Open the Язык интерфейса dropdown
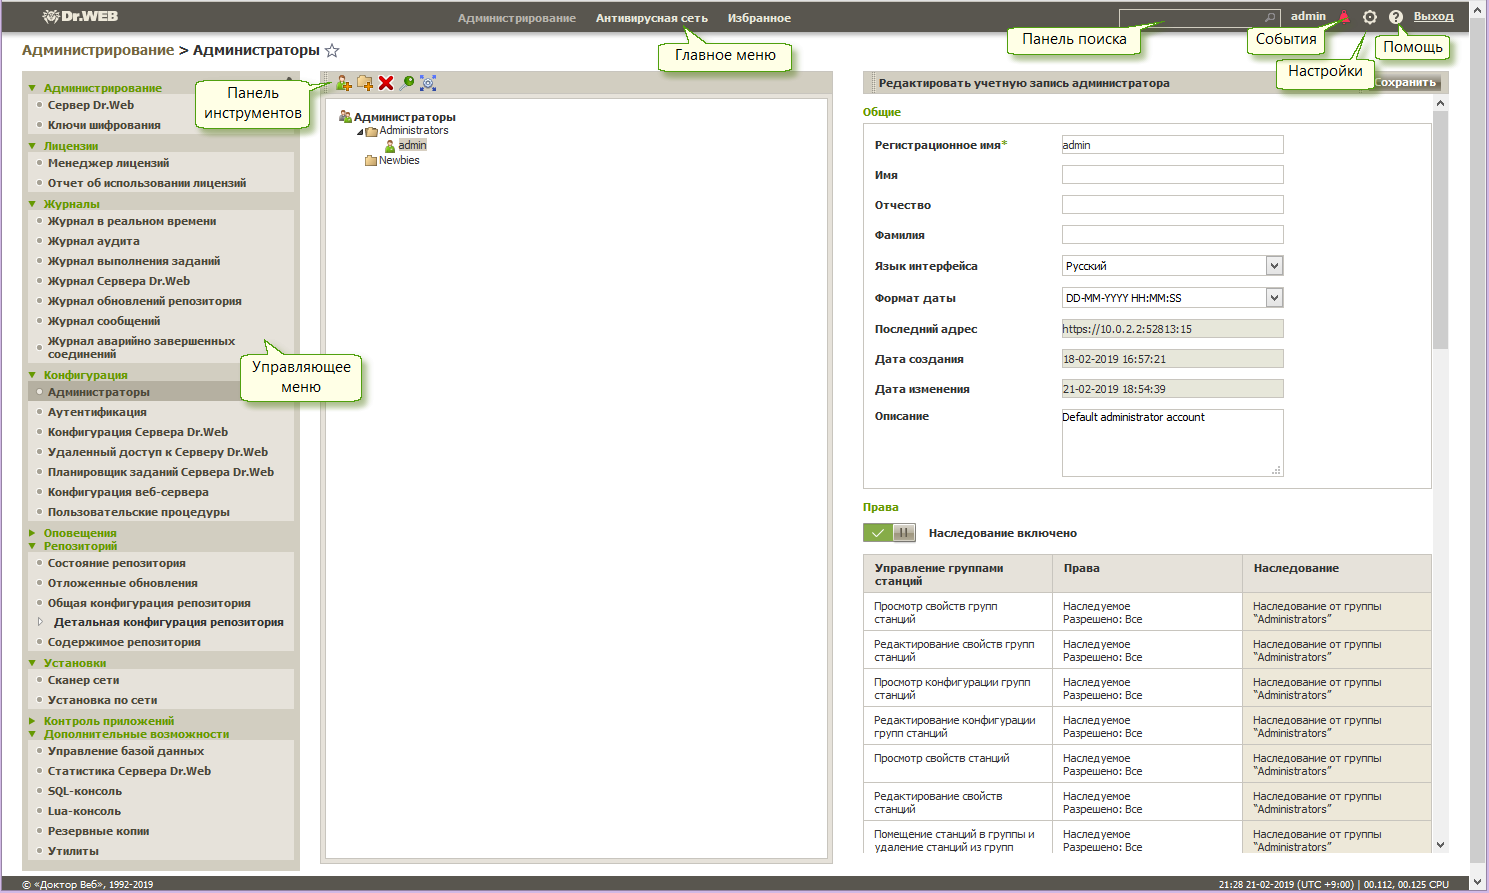This screenshot has height=893, width=1489. click(x=1274, y=266)
